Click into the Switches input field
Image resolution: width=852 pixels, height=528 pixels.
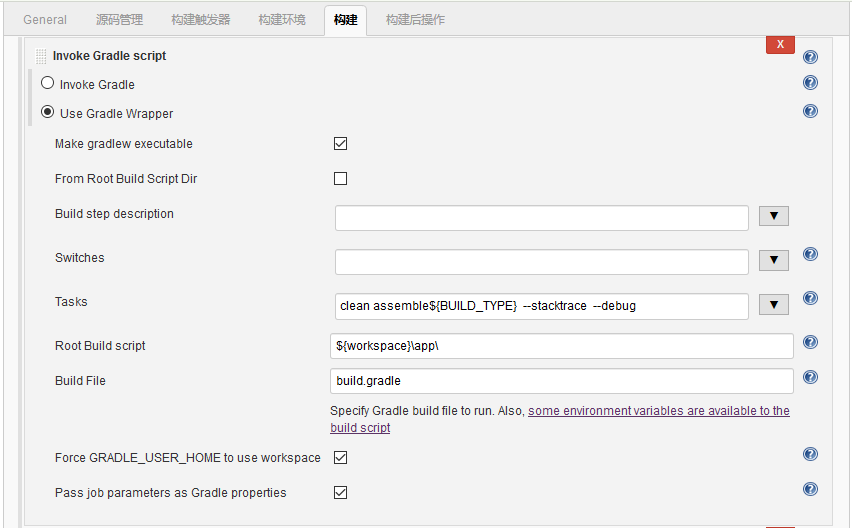click(542, 262)
